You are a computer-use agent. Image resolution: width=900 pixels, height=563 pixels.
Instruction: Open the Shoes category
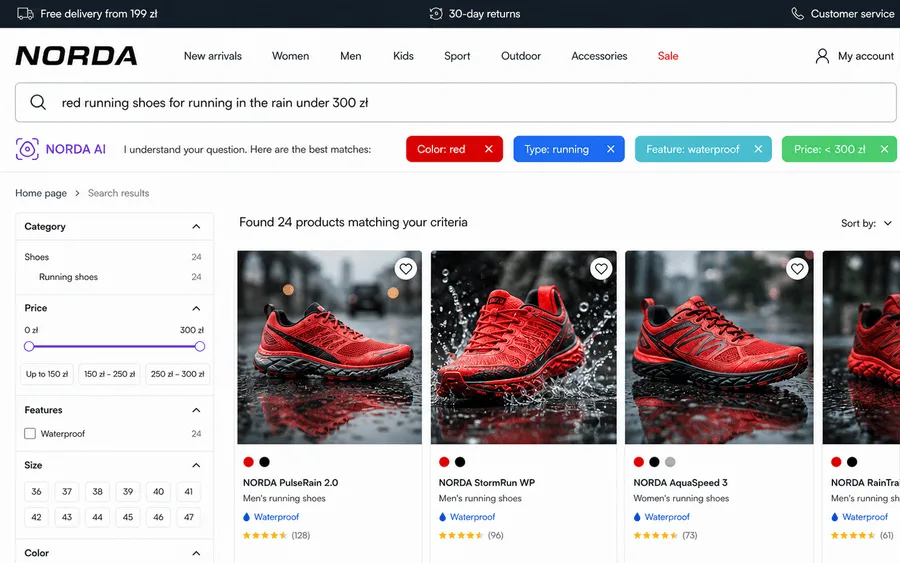[x=37, y=257]
